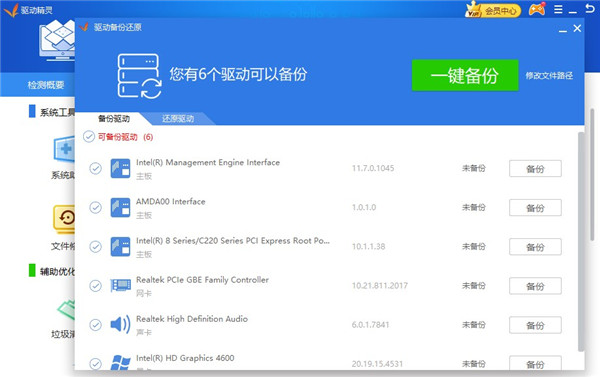Open the 检测概要 tab in main window
600x377 pixels.
(x=46, y=85)
